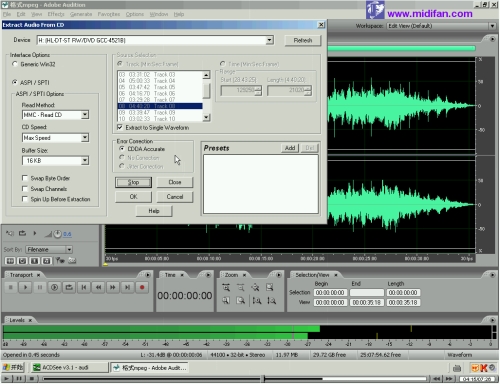Click the dialog Help button
This screenshot has height=384, width=500.
(154, 211)
